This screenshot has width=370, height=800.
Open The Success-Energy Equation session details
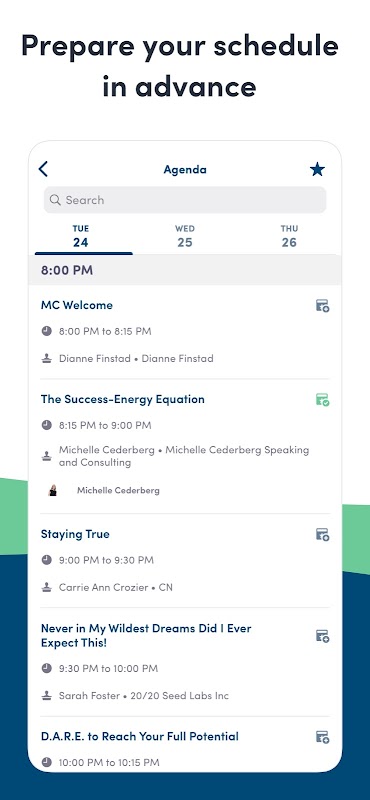tap(122, 399)
